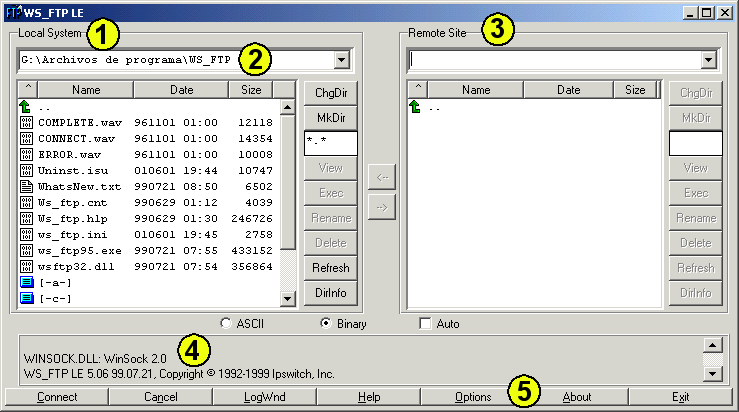Sort remote files by Name column
739x412 pixels.
click(x=476, y=90)
